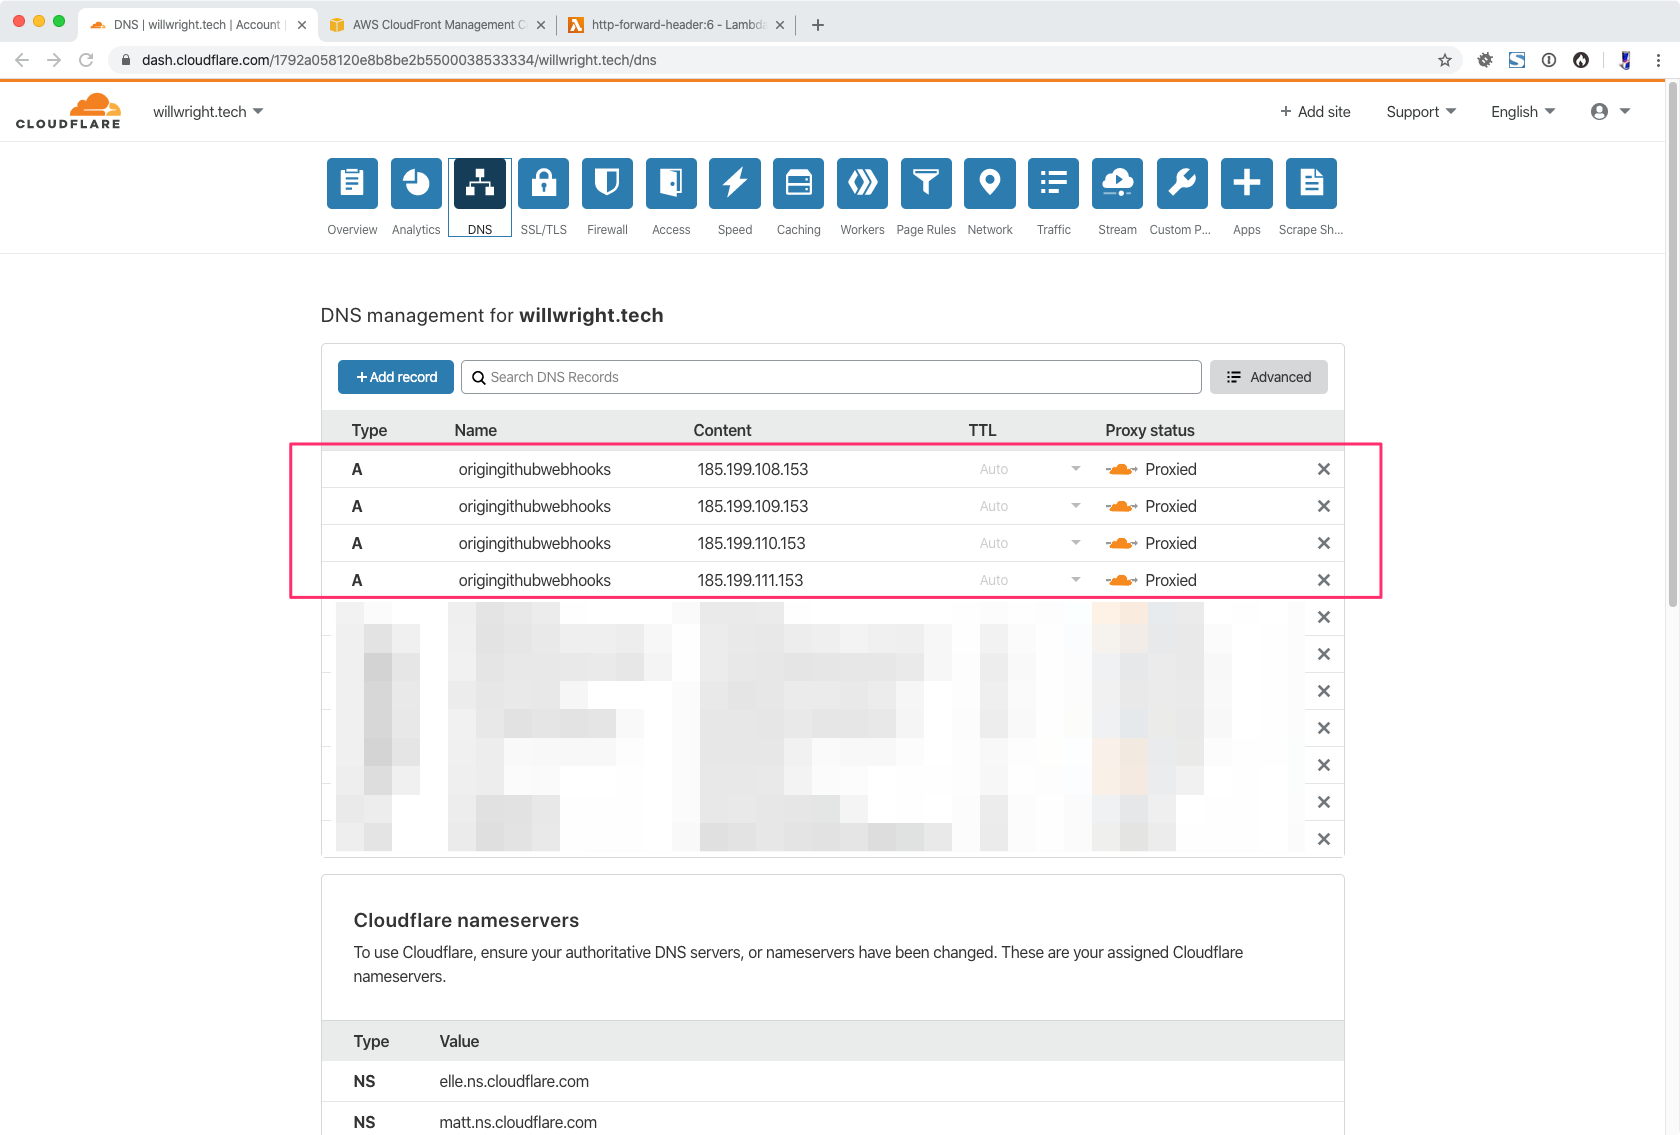The width and height of the screenshot is (1680, 1135).
Task: Open the Traffic list icon
Action: (x=1054, y=183)
